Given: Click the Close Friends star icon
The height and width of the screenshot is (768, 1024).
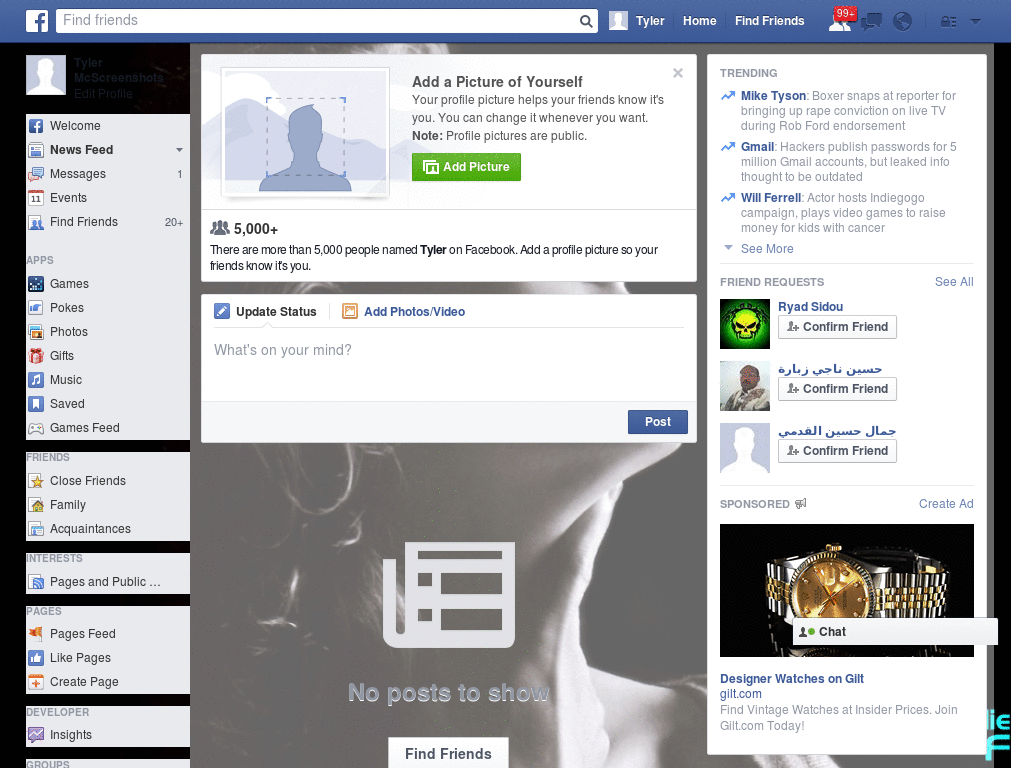Looking at the screenshot, I should [x=36, y=481].
